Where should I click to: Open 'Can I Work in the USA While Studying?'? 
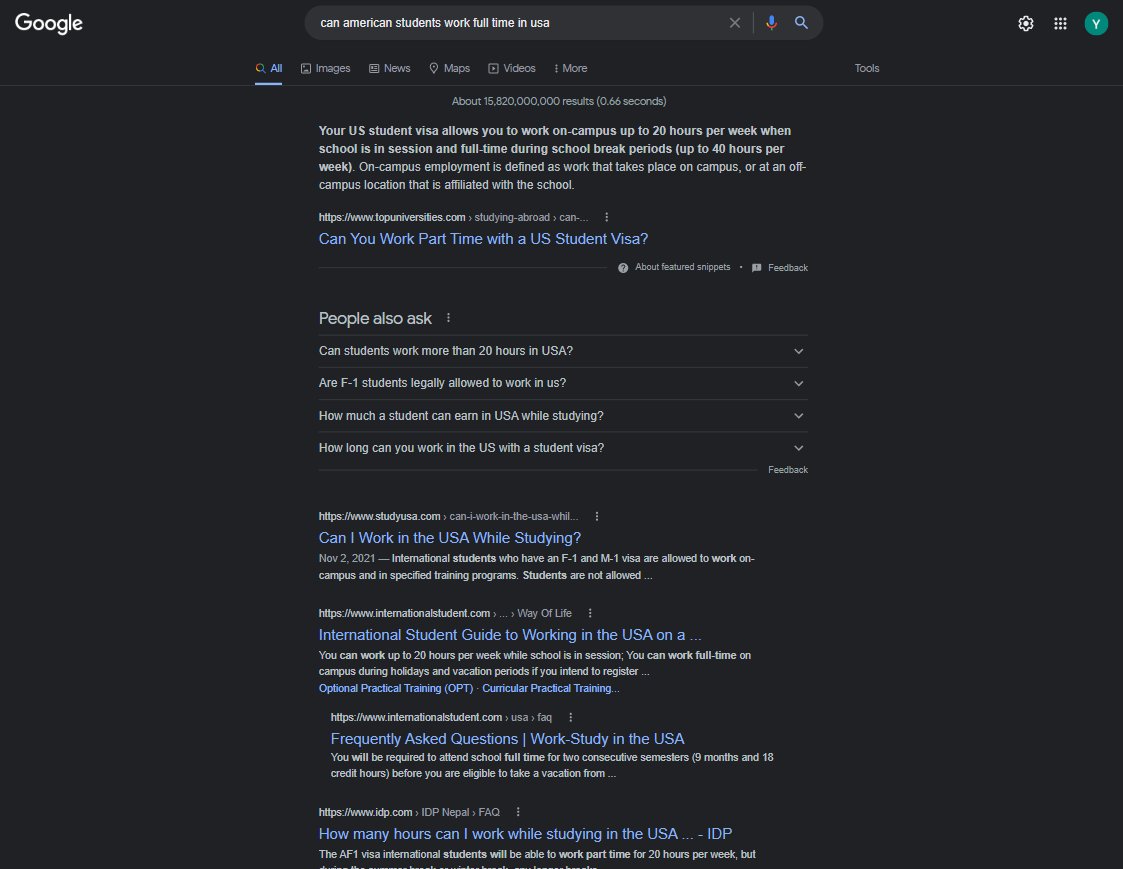click(x=450, y=537)
